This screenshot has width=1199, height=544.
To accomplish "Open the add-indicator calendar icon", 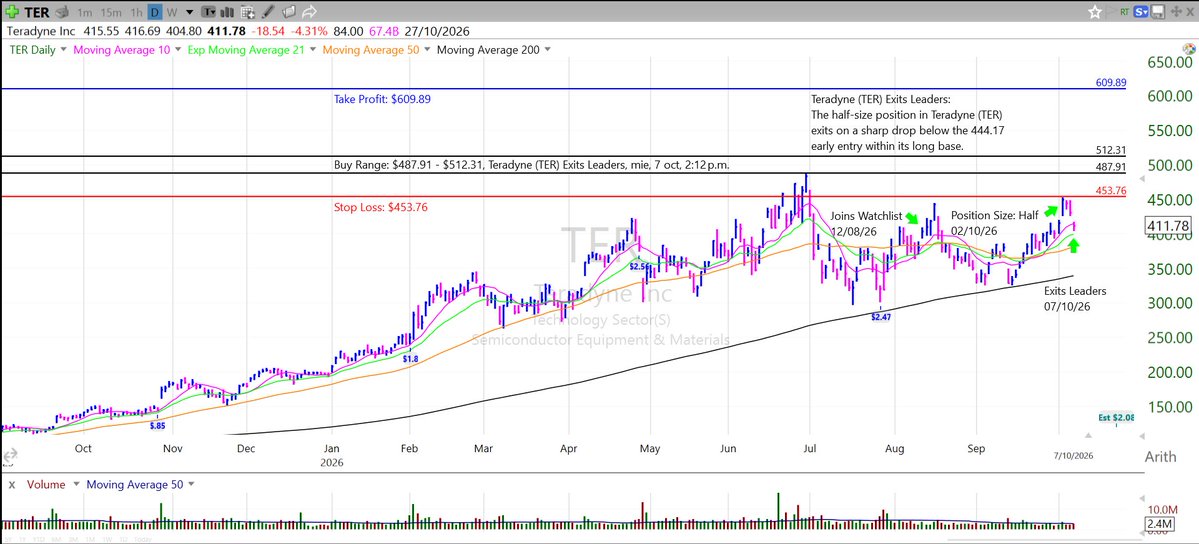I will click(247, 12).
